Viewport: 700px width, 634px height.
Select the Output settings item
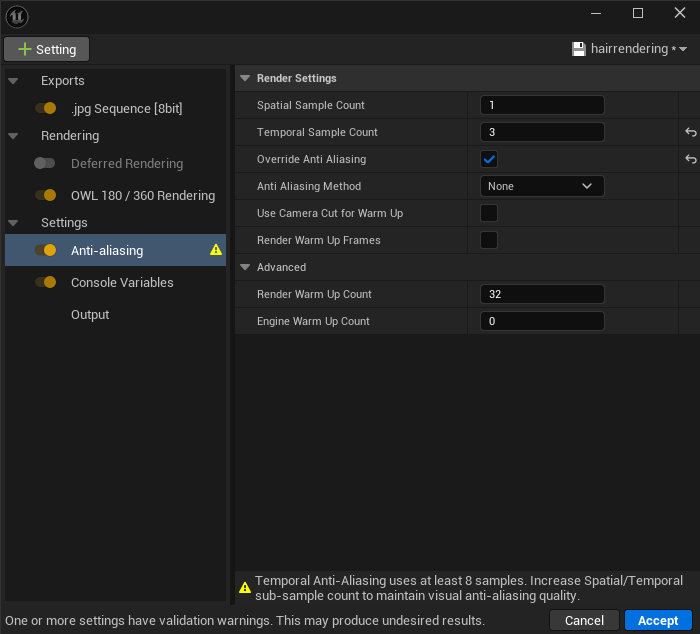point(90,314)
